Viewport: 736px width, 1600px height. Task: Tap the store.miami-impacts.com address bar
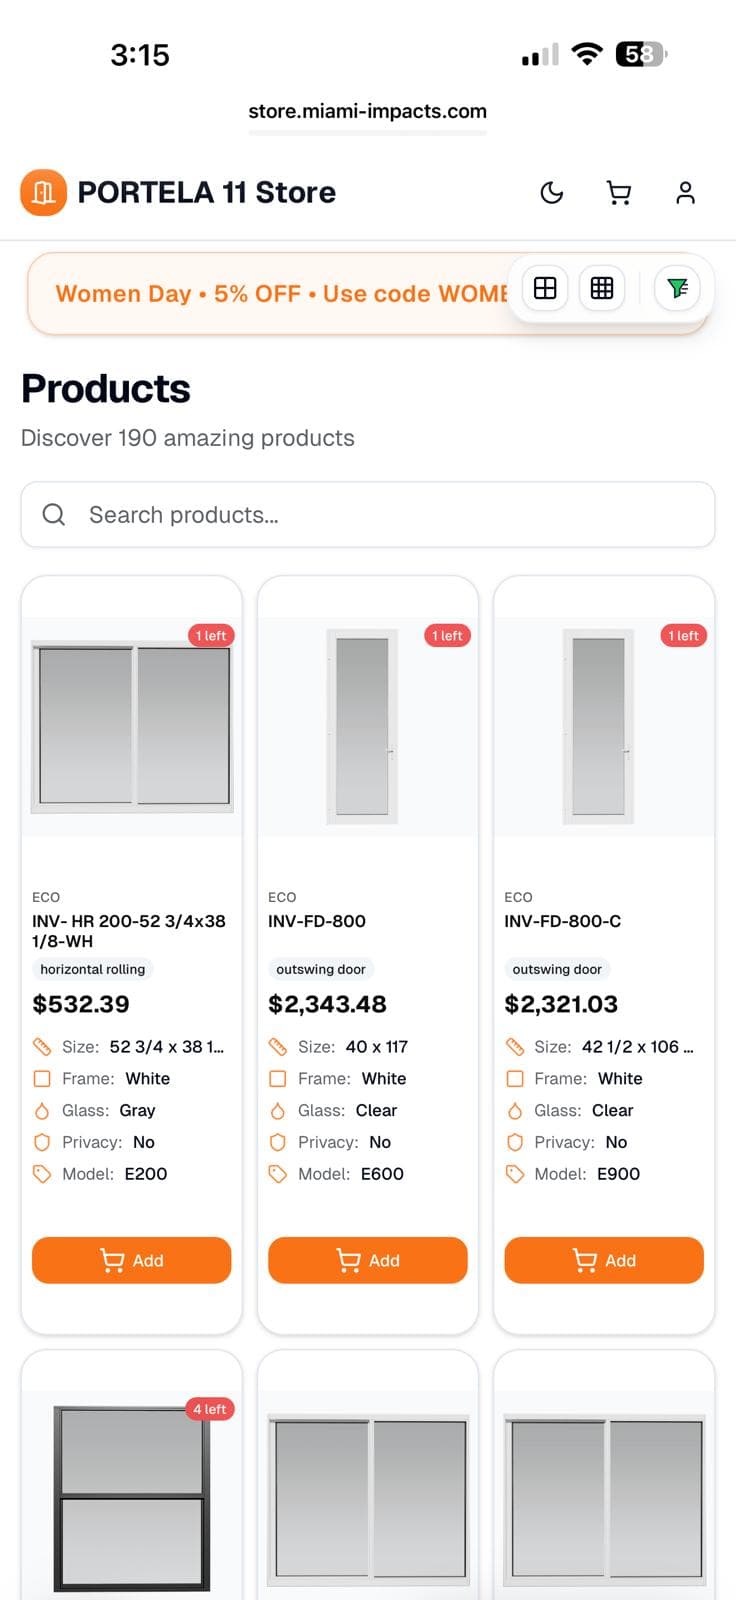(367, 111)
